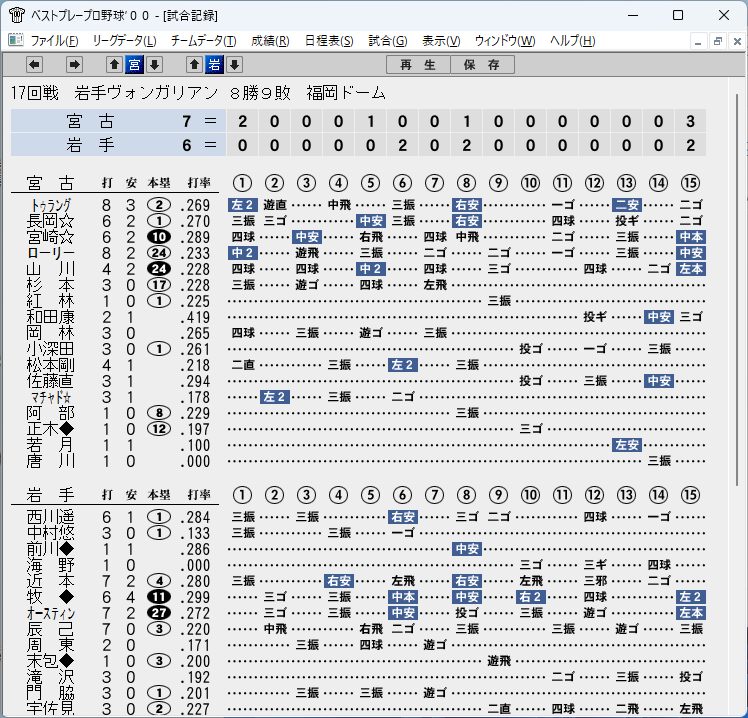
Task: Open the リーグデータ(L) menu
Action: pos(125,41)
